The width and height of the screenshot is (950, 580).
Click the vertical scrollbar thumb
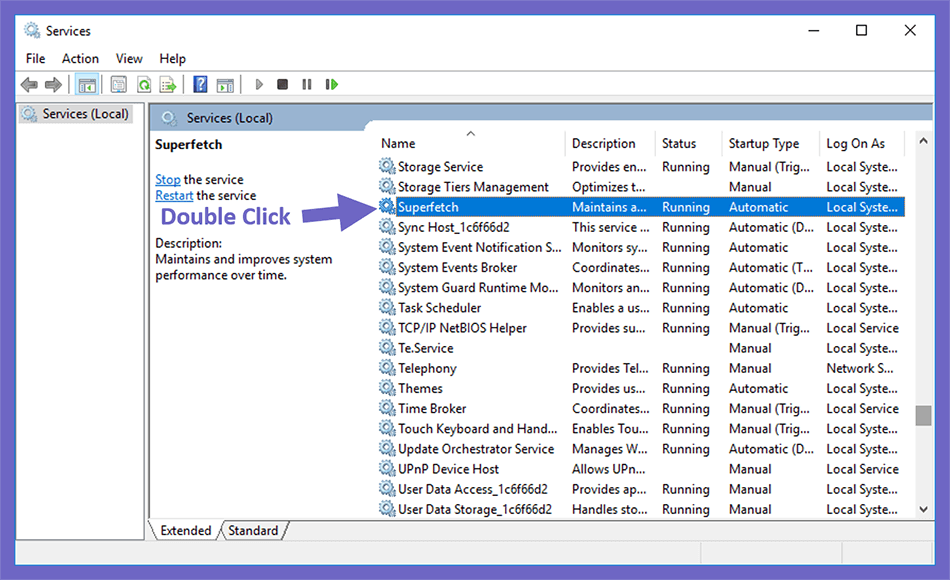click(923, 416)
